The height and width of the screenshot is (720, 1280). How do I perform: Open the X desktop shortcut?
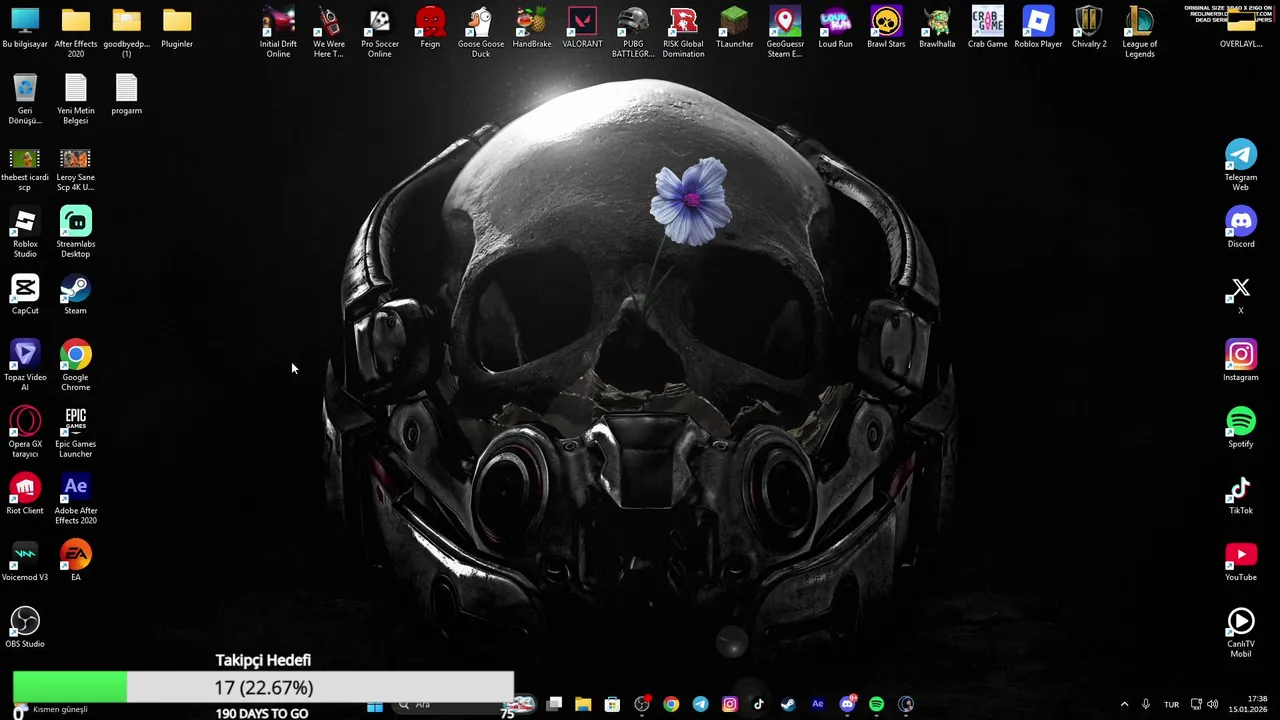1241,295
